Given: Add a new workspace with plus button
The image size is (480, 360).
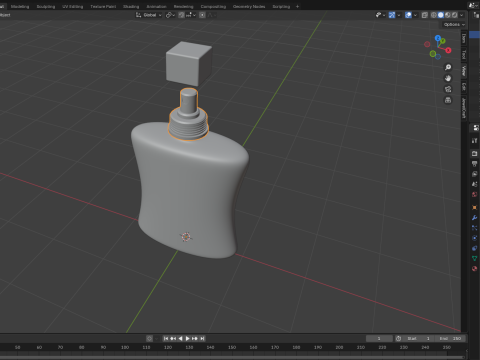Looking at the screenshot, I should coord(297,6).
